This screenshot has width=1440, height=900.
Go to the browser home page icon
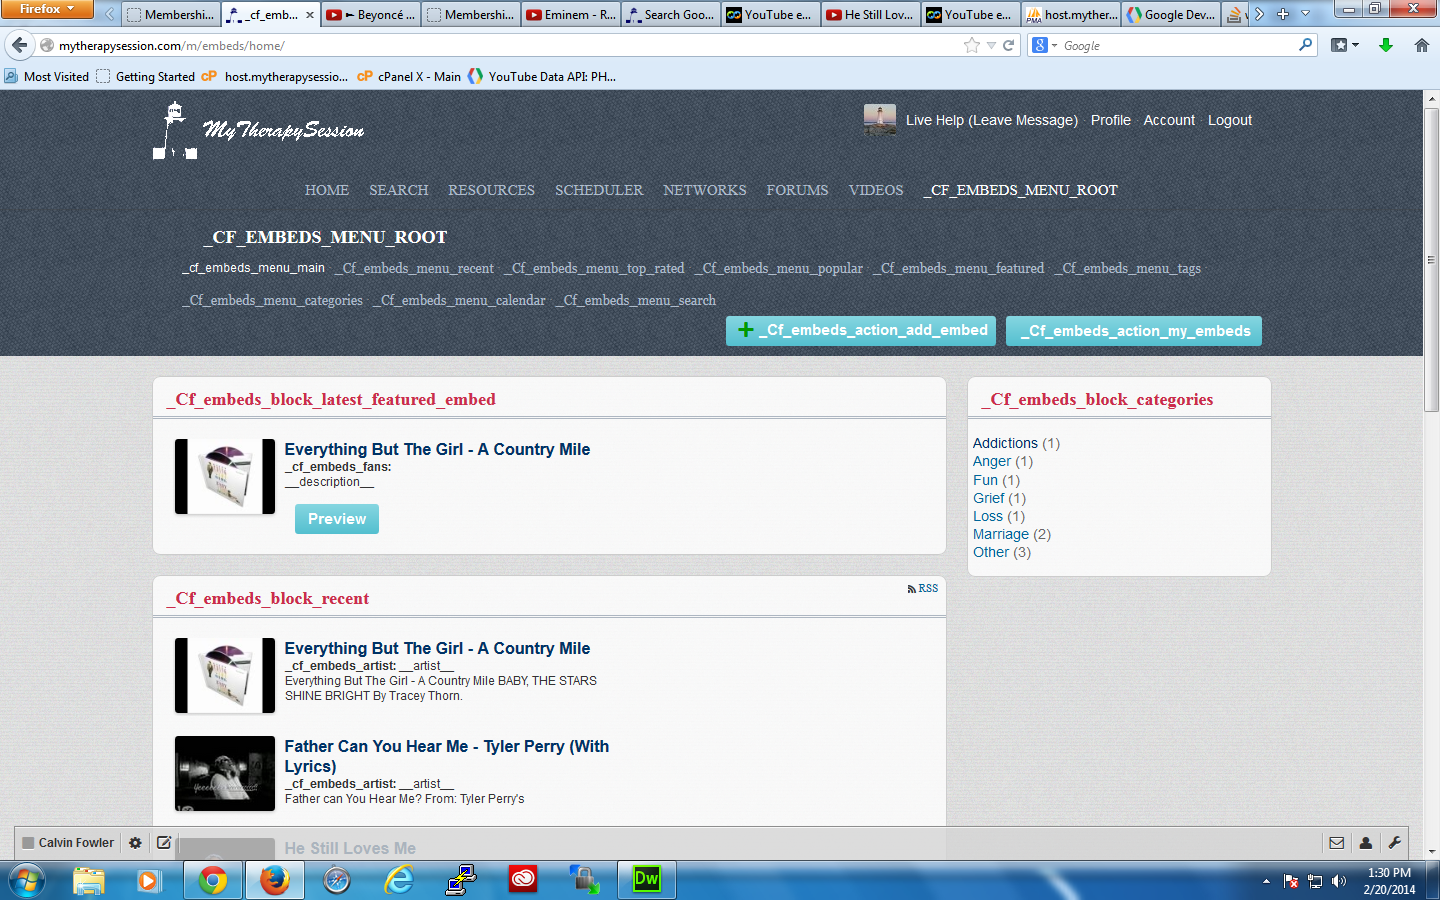1422,45
